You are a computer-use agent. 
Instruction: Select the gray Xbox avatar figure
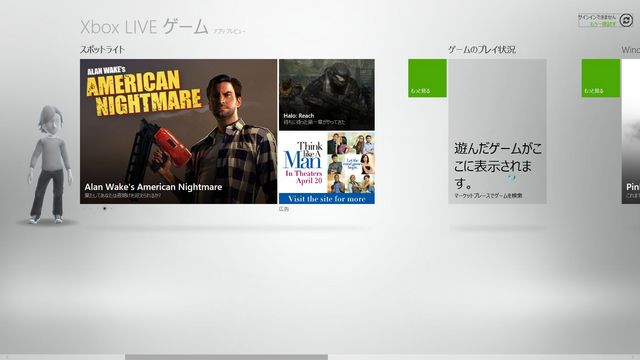pos(50,164)
